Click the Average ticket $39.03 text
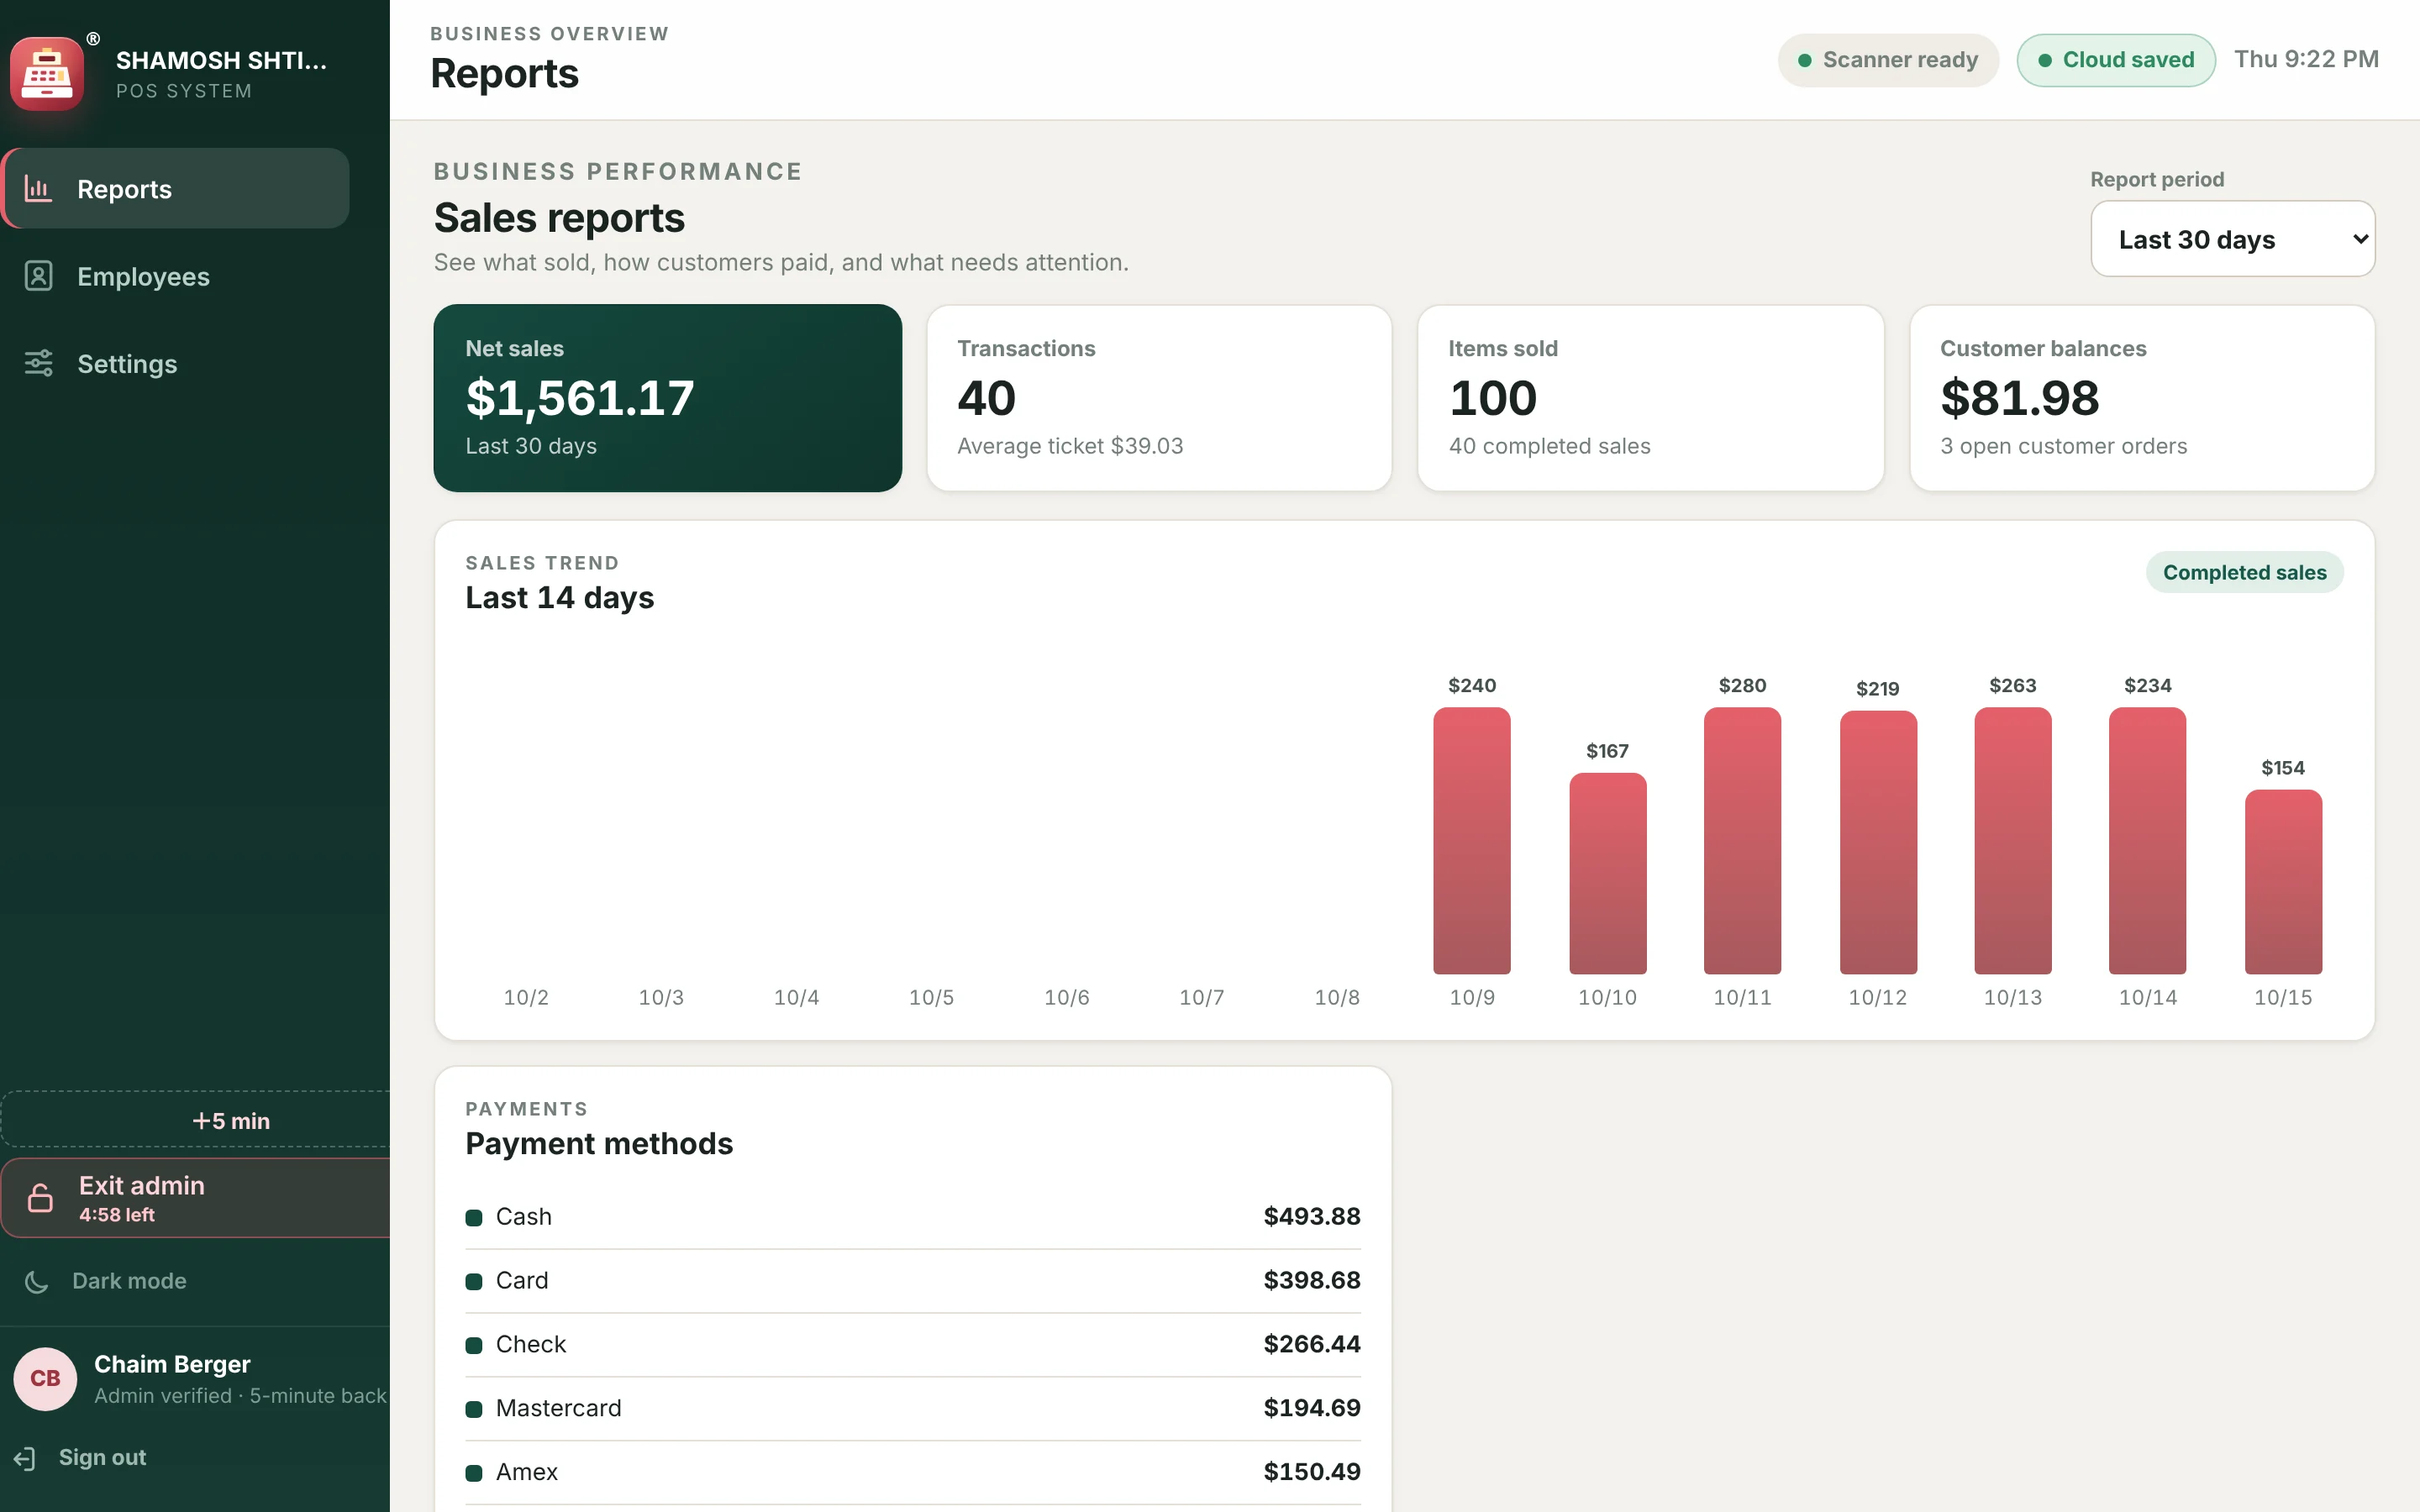The width and height of the screenshot is (2420, 1512). point(1070,446)
